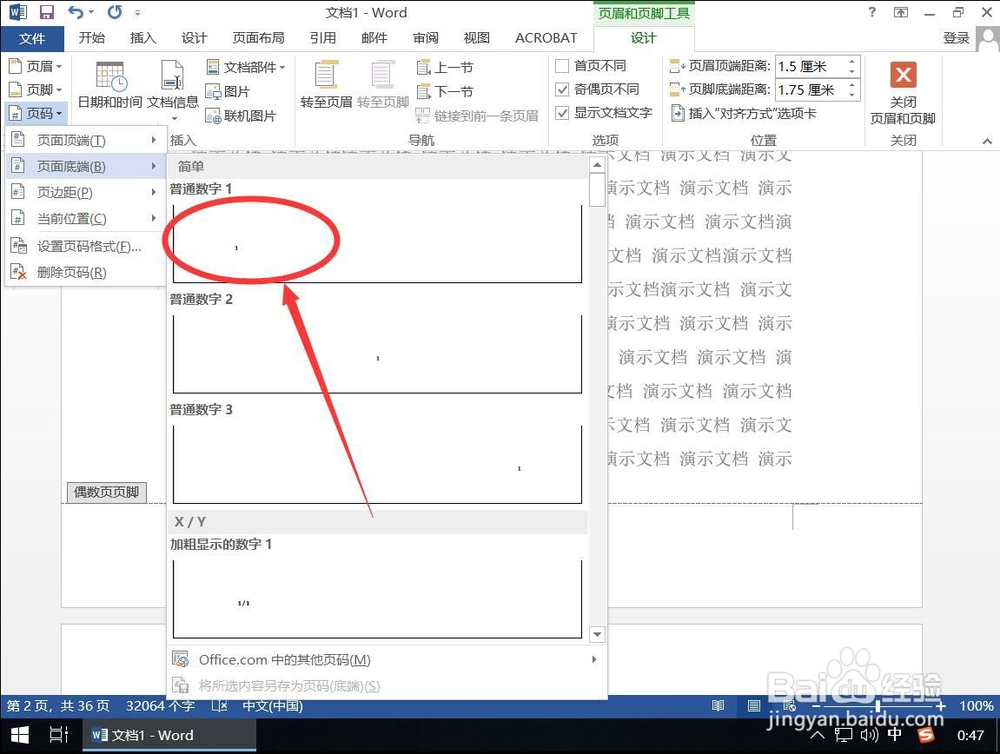This screenshot has height=754, width=1000.
Task: Expand more page numbers from Office.com
Action: 386,660
